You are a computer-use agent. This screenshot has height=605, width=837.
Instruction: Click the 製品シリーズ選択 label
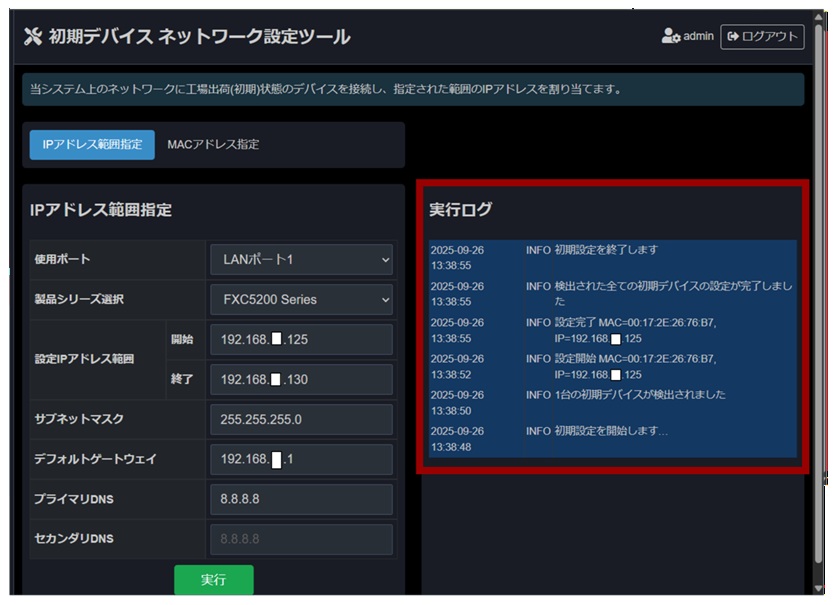click(x=79, y=300)
